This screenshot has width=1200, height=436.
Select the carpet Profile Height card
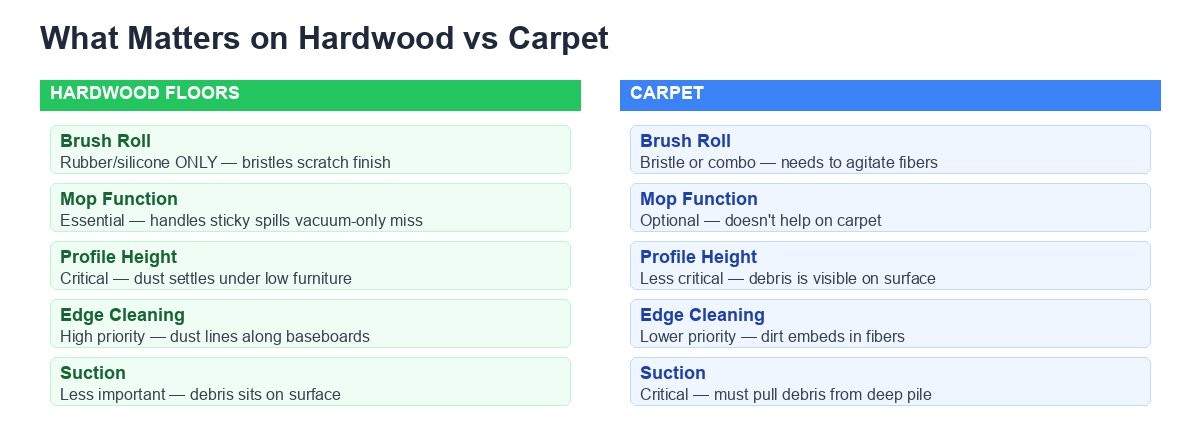(x=890, y=266)
